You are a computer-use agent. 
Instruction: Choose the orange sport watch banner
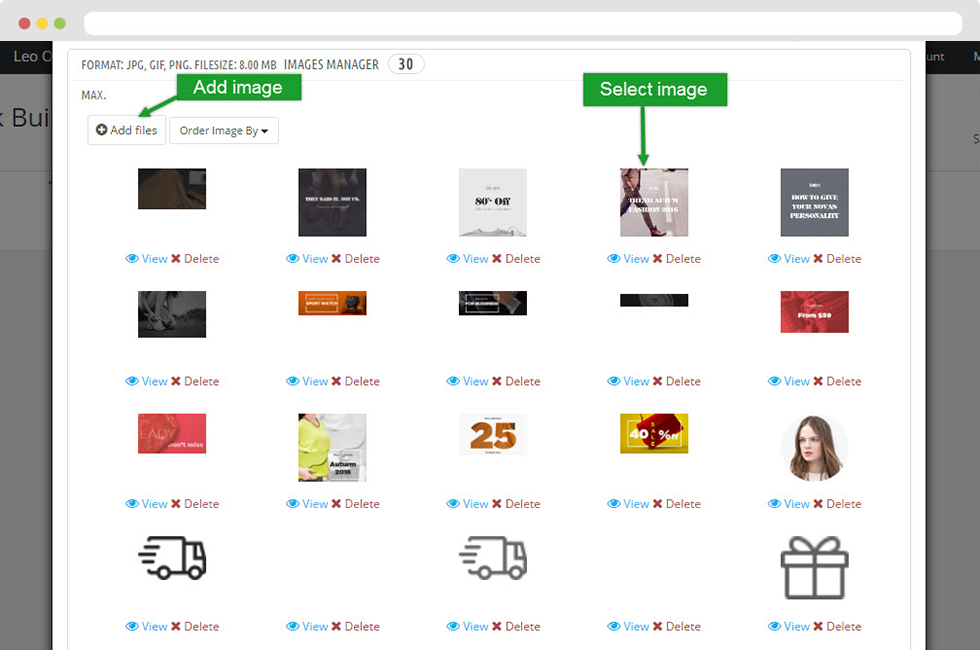(332, 303)
